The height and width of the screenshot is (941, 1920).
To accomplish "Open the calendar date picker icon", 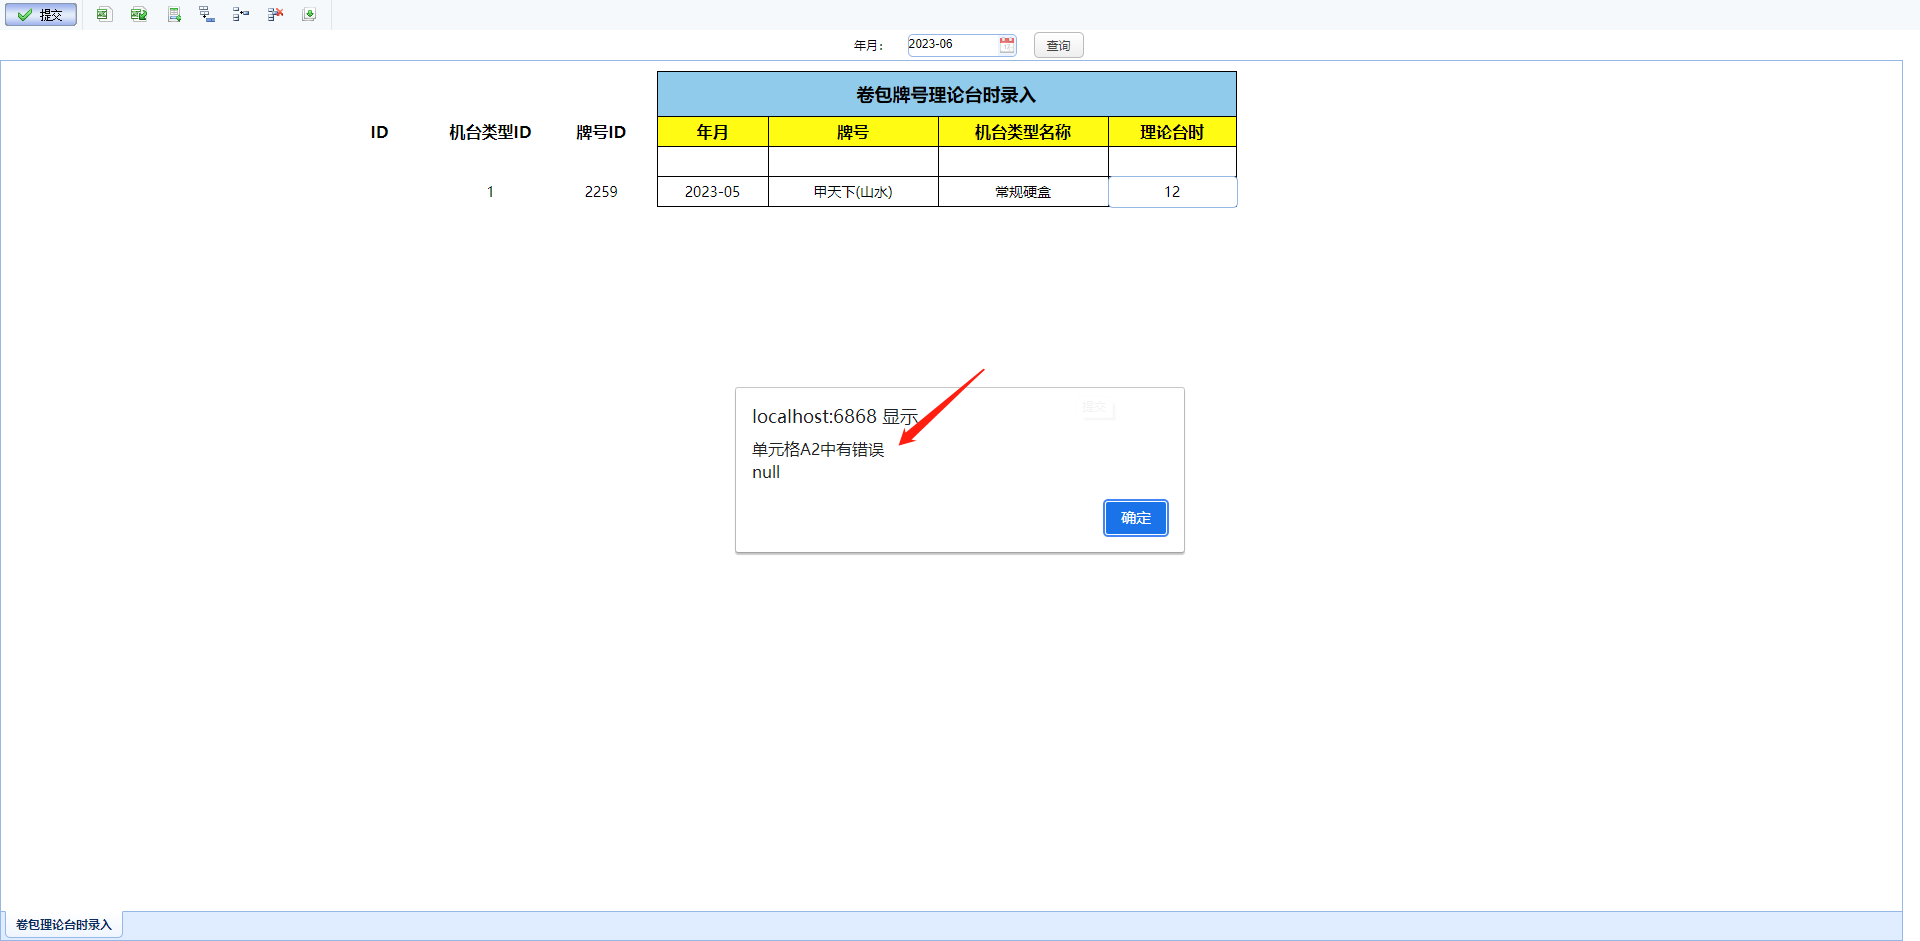I will tap(1007, 45).
